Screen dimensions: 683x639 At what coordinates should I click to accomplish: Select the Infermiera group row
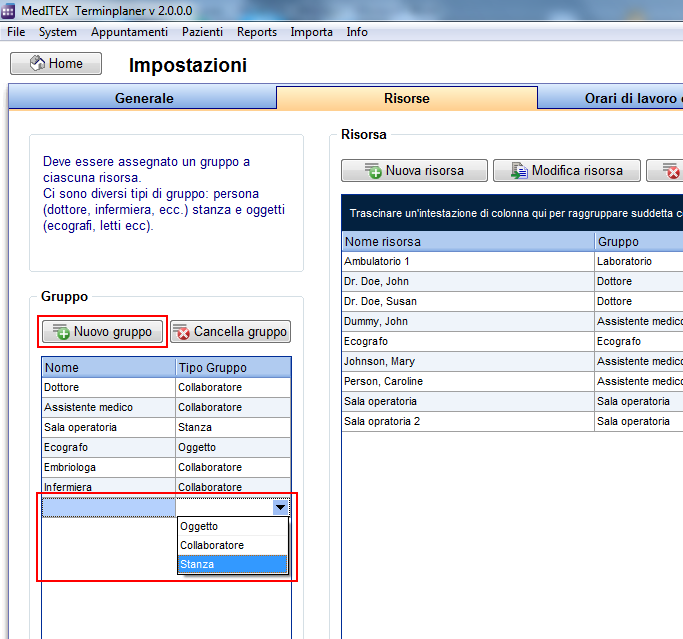(166, 487)
